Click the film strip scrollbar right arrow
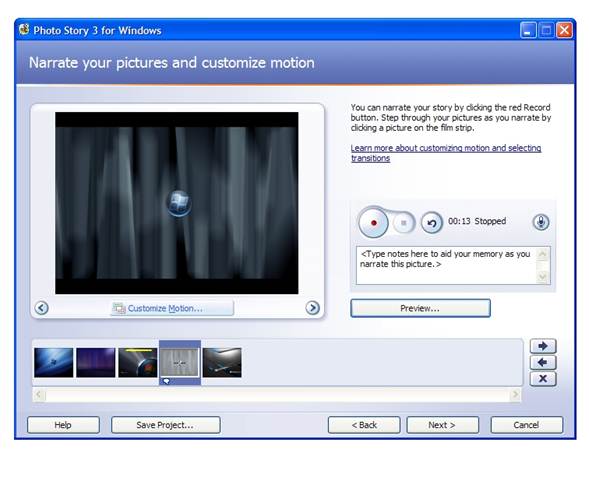Image resolution: width=589 pixels, height=488 pixels. (515, 394)
